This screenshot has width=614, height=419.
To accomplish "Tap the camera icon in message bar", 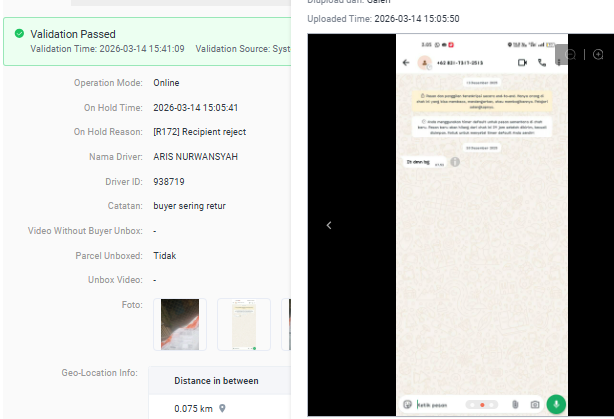I will 535,405.
